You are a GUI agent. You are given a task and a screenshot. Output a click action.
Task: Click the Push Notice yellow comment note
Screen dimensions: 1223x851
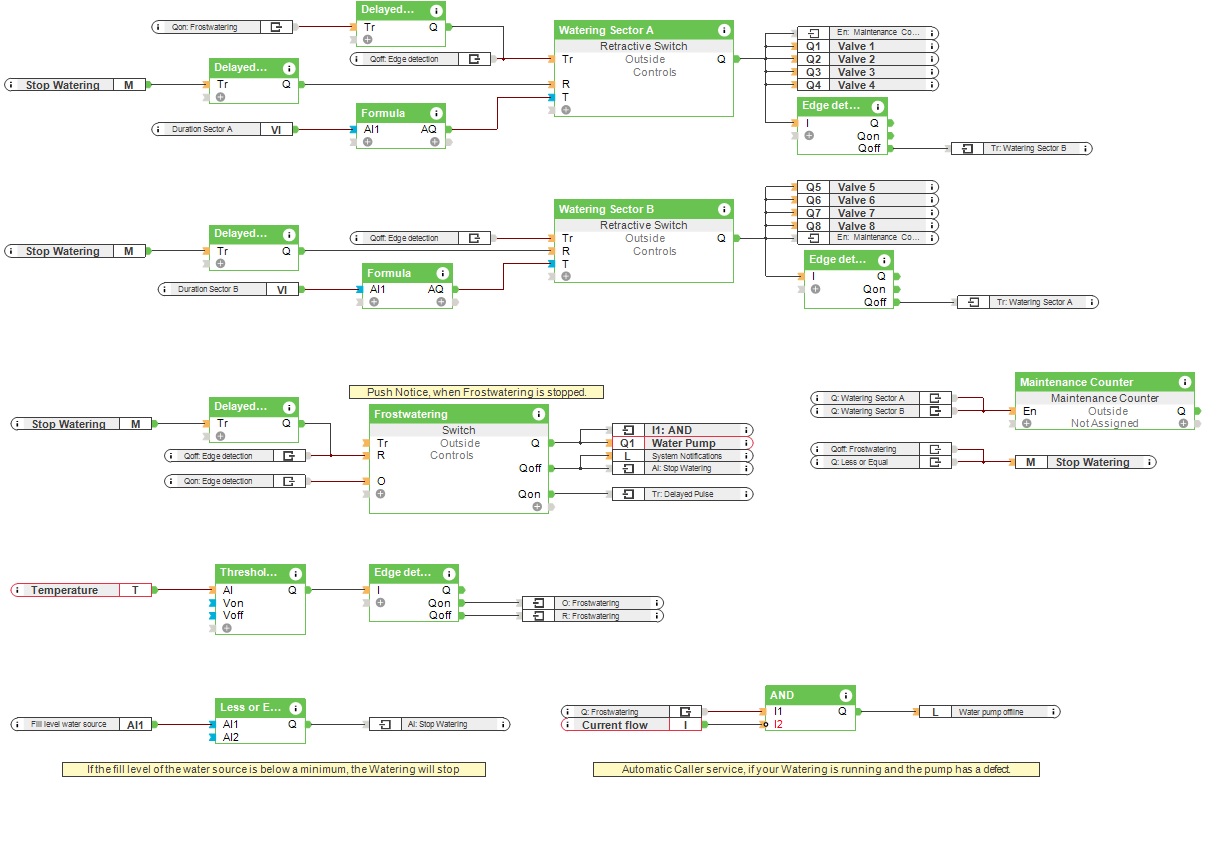476,392
